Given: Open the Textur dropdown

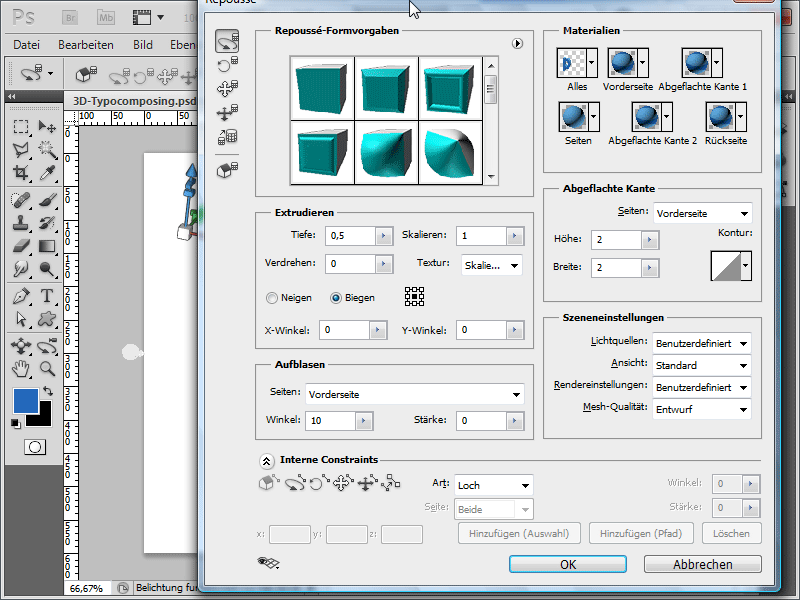Looking at the screenshot, I should 491,265.
